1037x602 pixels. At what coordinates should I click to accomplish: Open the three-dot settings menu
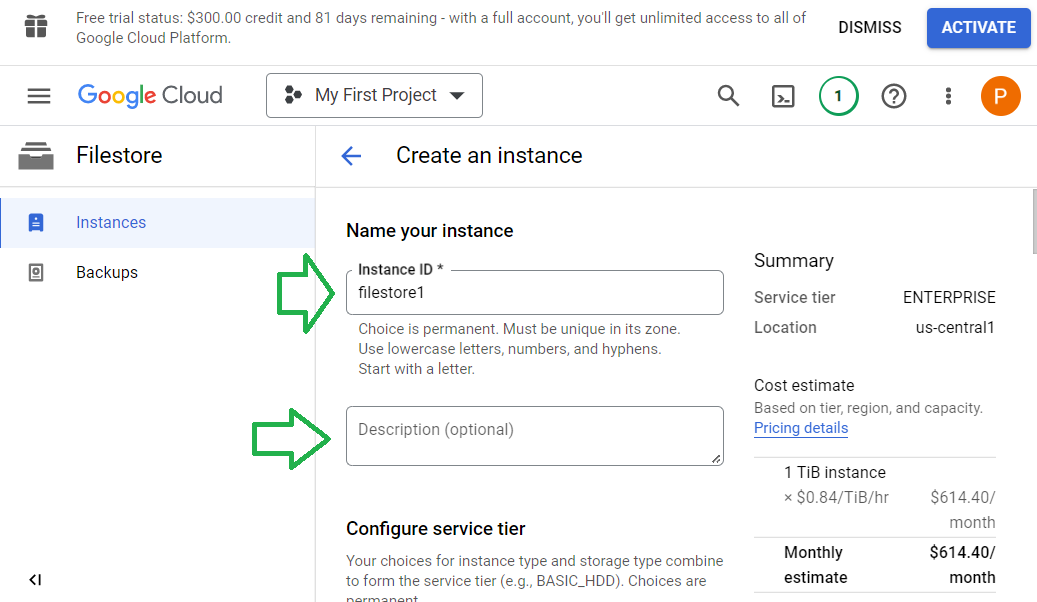pos(948,96)
